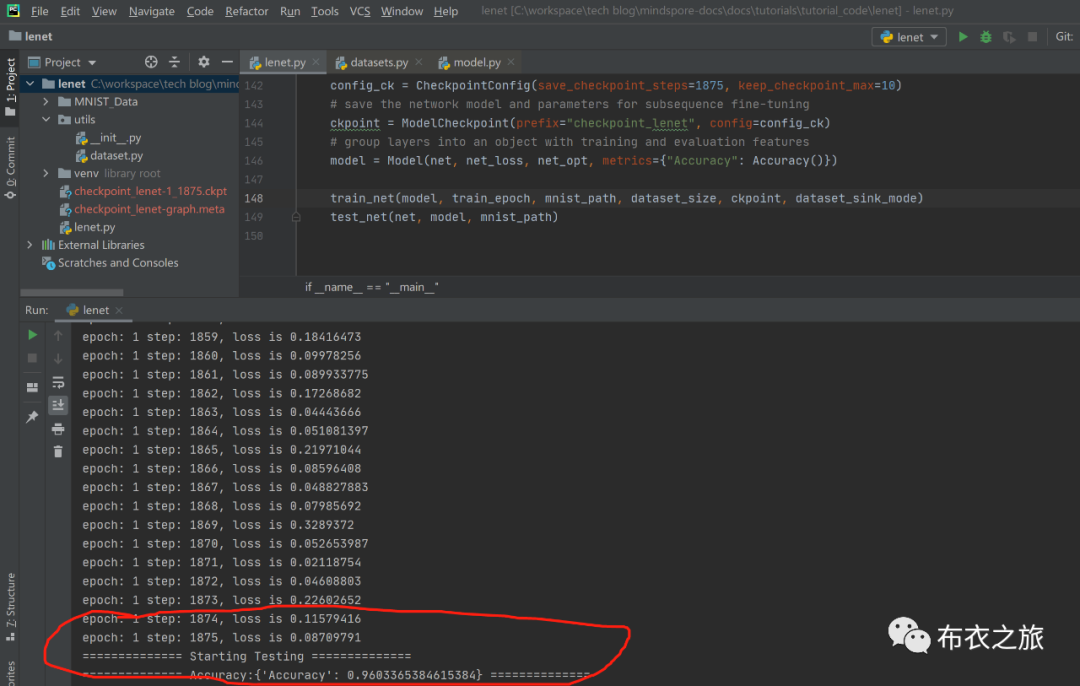Jump up the stack trace arrow
The image size is (1080, 686).
[58, 335]
